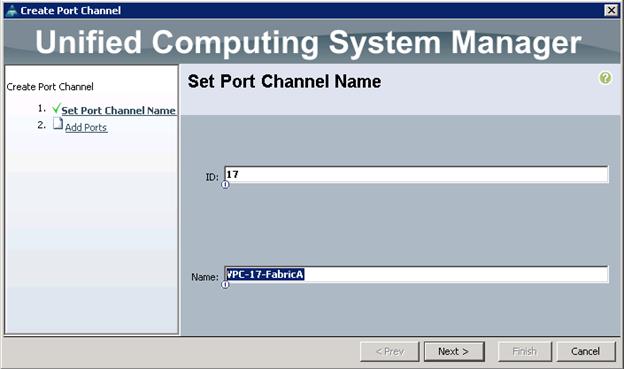Click the Next button
This screenshot has height=369, width=624.
(x=454, y=351)
